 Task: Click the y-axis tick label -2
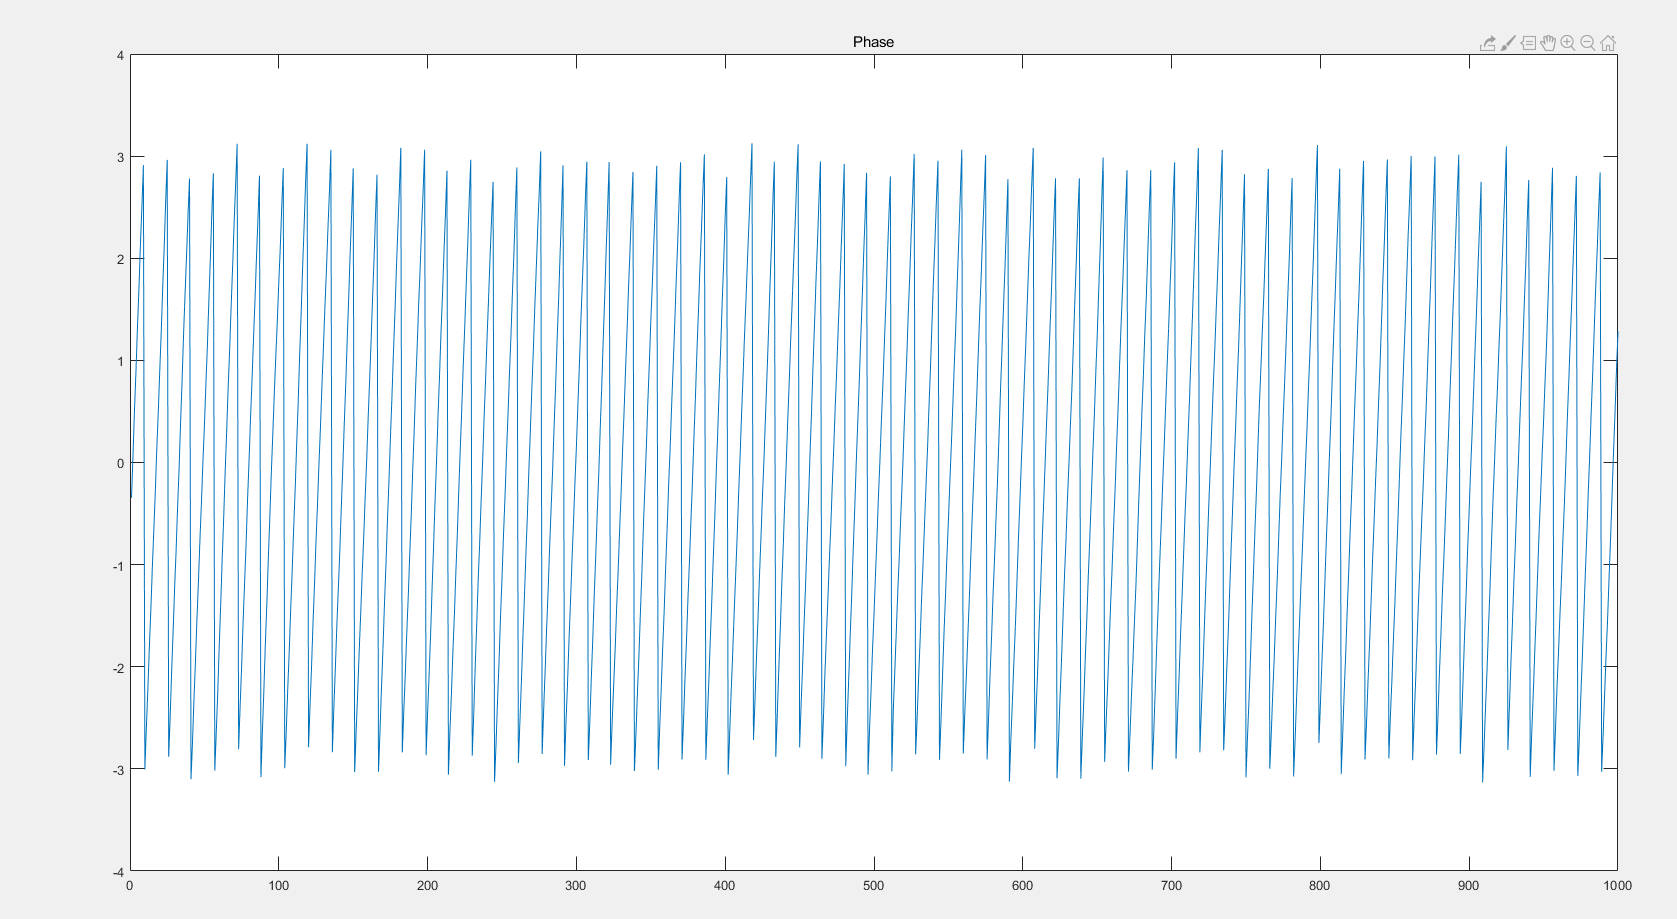tap(119, 668)
